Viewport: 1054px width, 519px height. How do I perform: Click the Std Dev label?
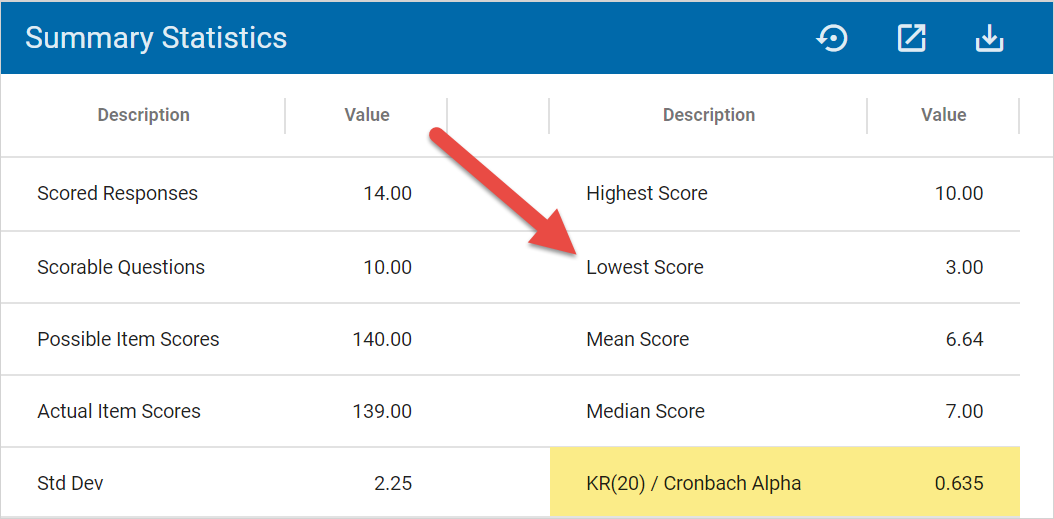click(70, 483)
